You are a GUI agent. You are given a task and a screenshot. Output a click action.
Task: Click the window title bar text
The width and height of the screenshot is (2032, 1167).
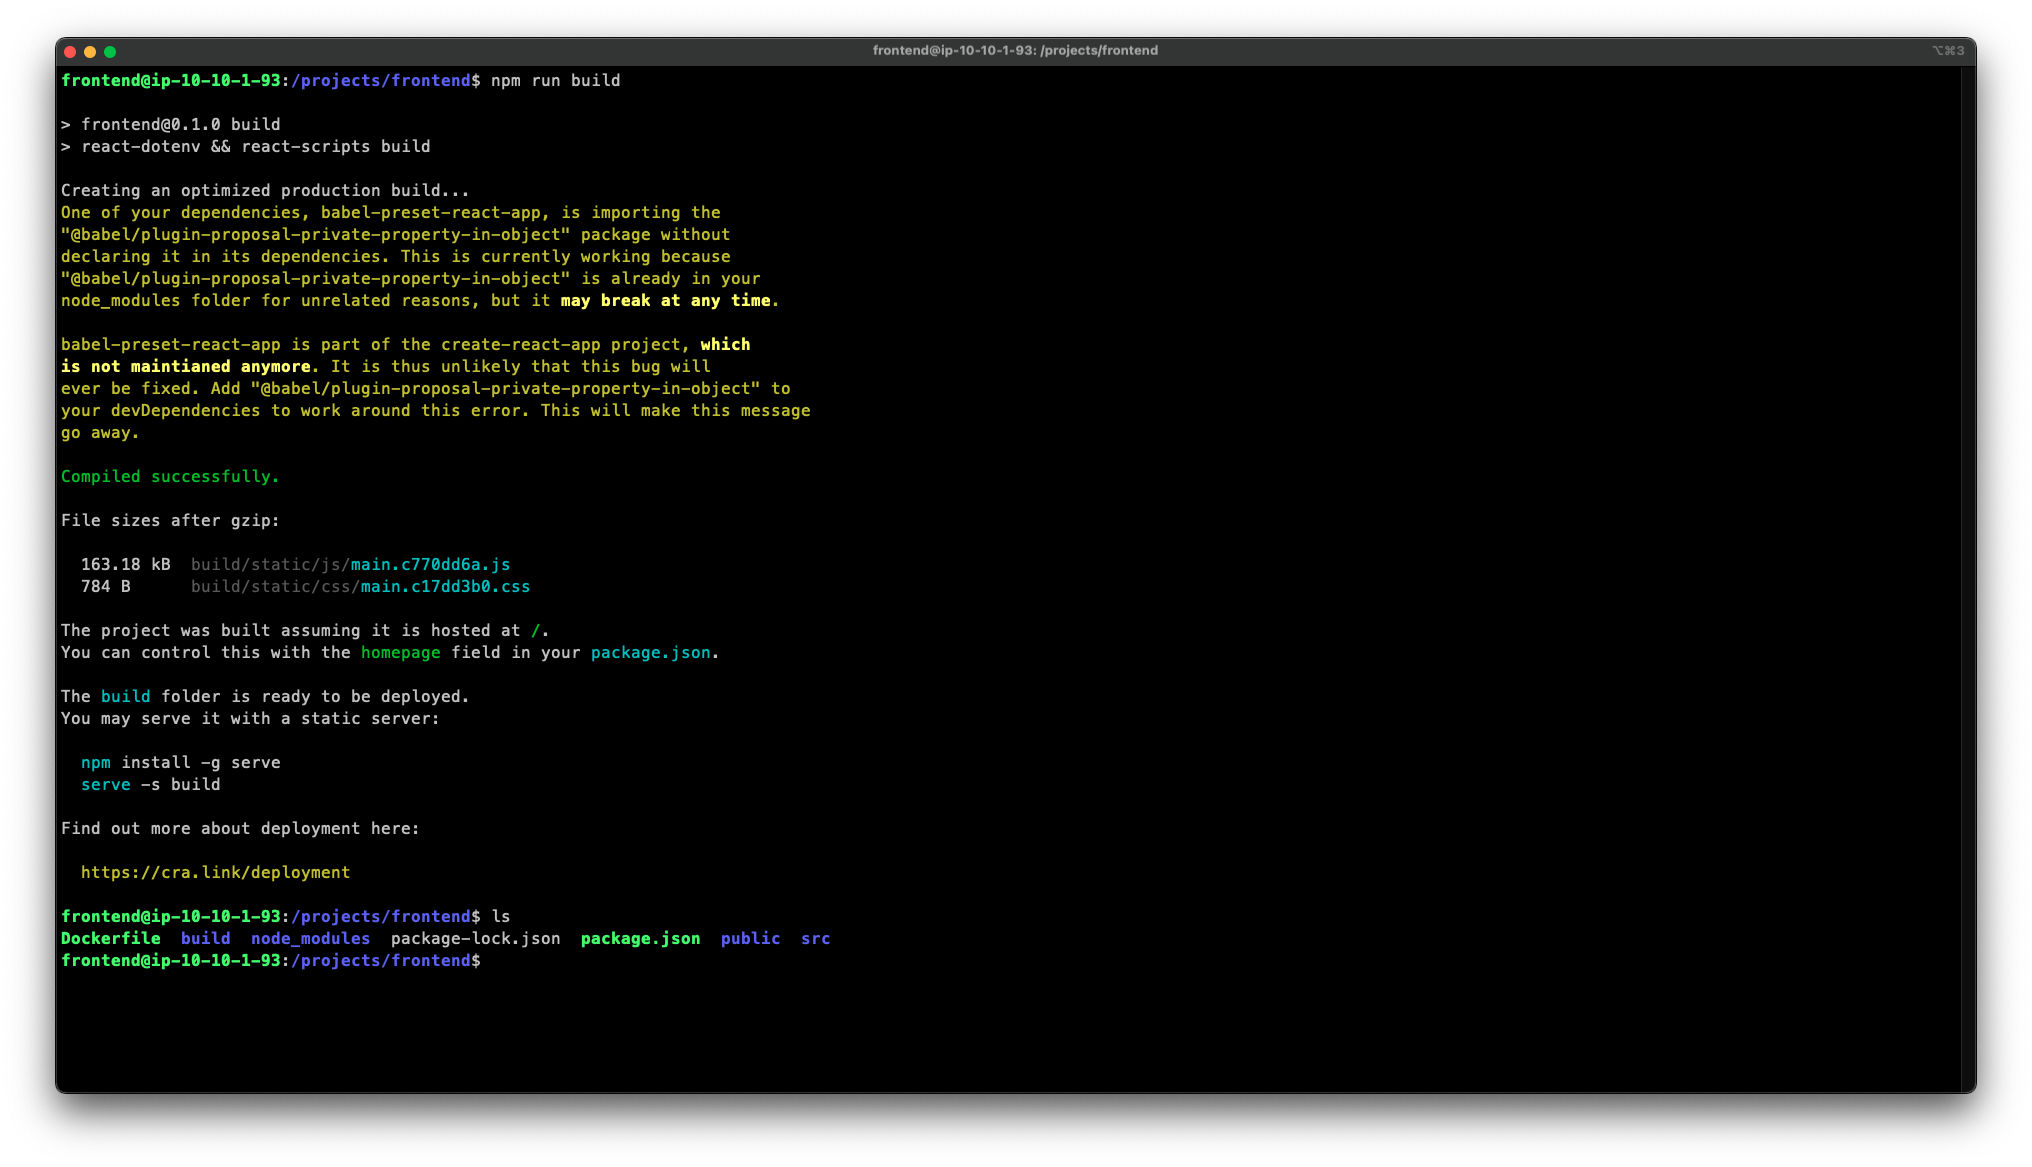coord(1015,51)
